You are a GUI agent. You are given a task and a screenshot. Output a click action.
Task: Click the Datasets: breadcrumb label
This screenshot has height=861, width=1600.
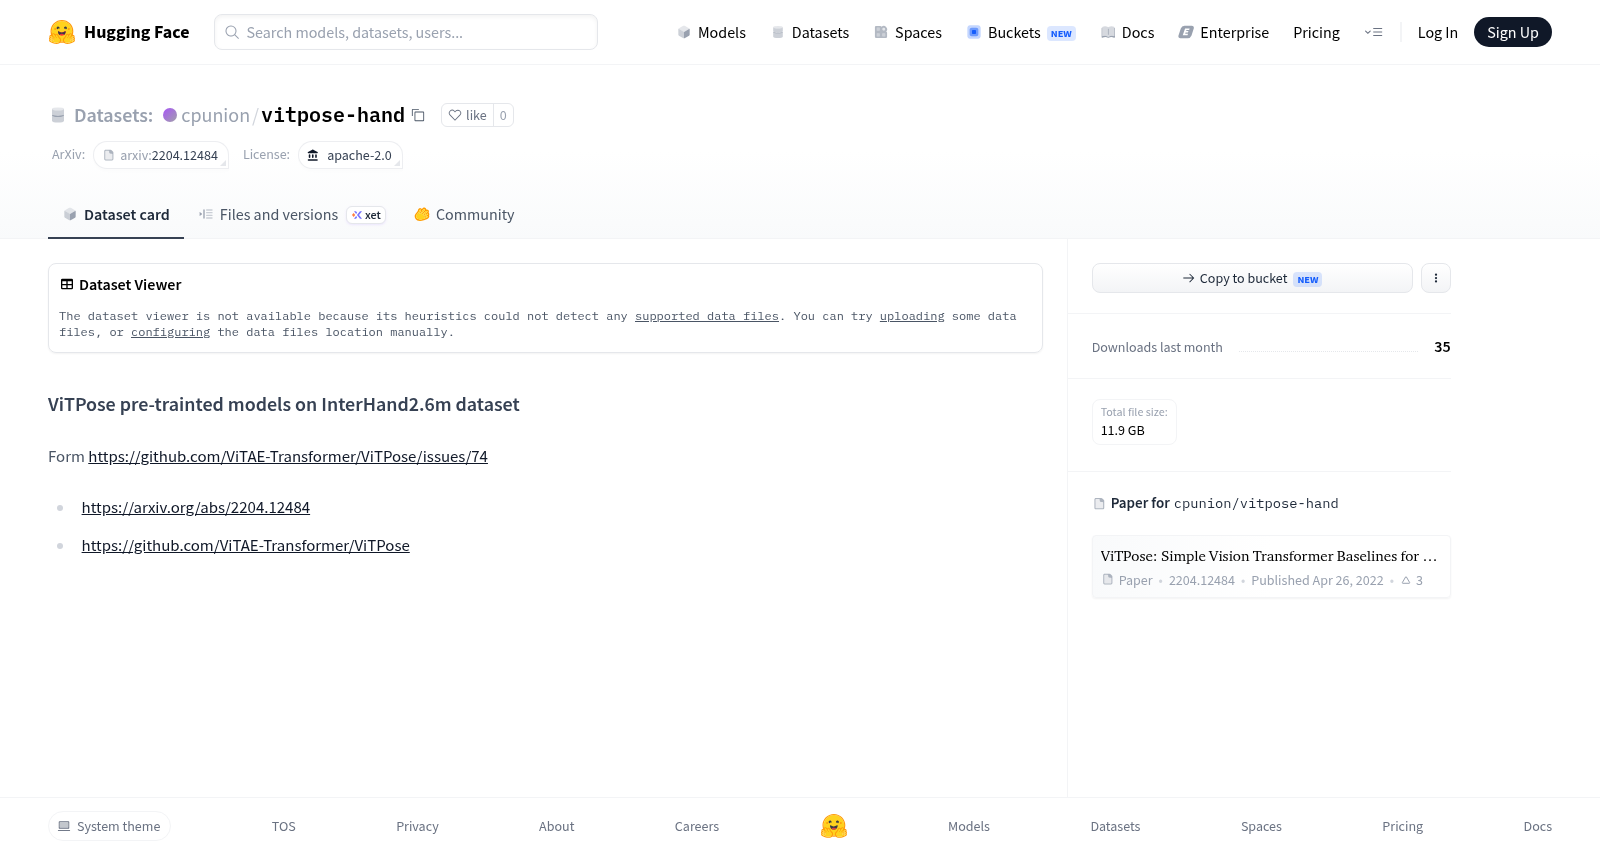(113, 115)
